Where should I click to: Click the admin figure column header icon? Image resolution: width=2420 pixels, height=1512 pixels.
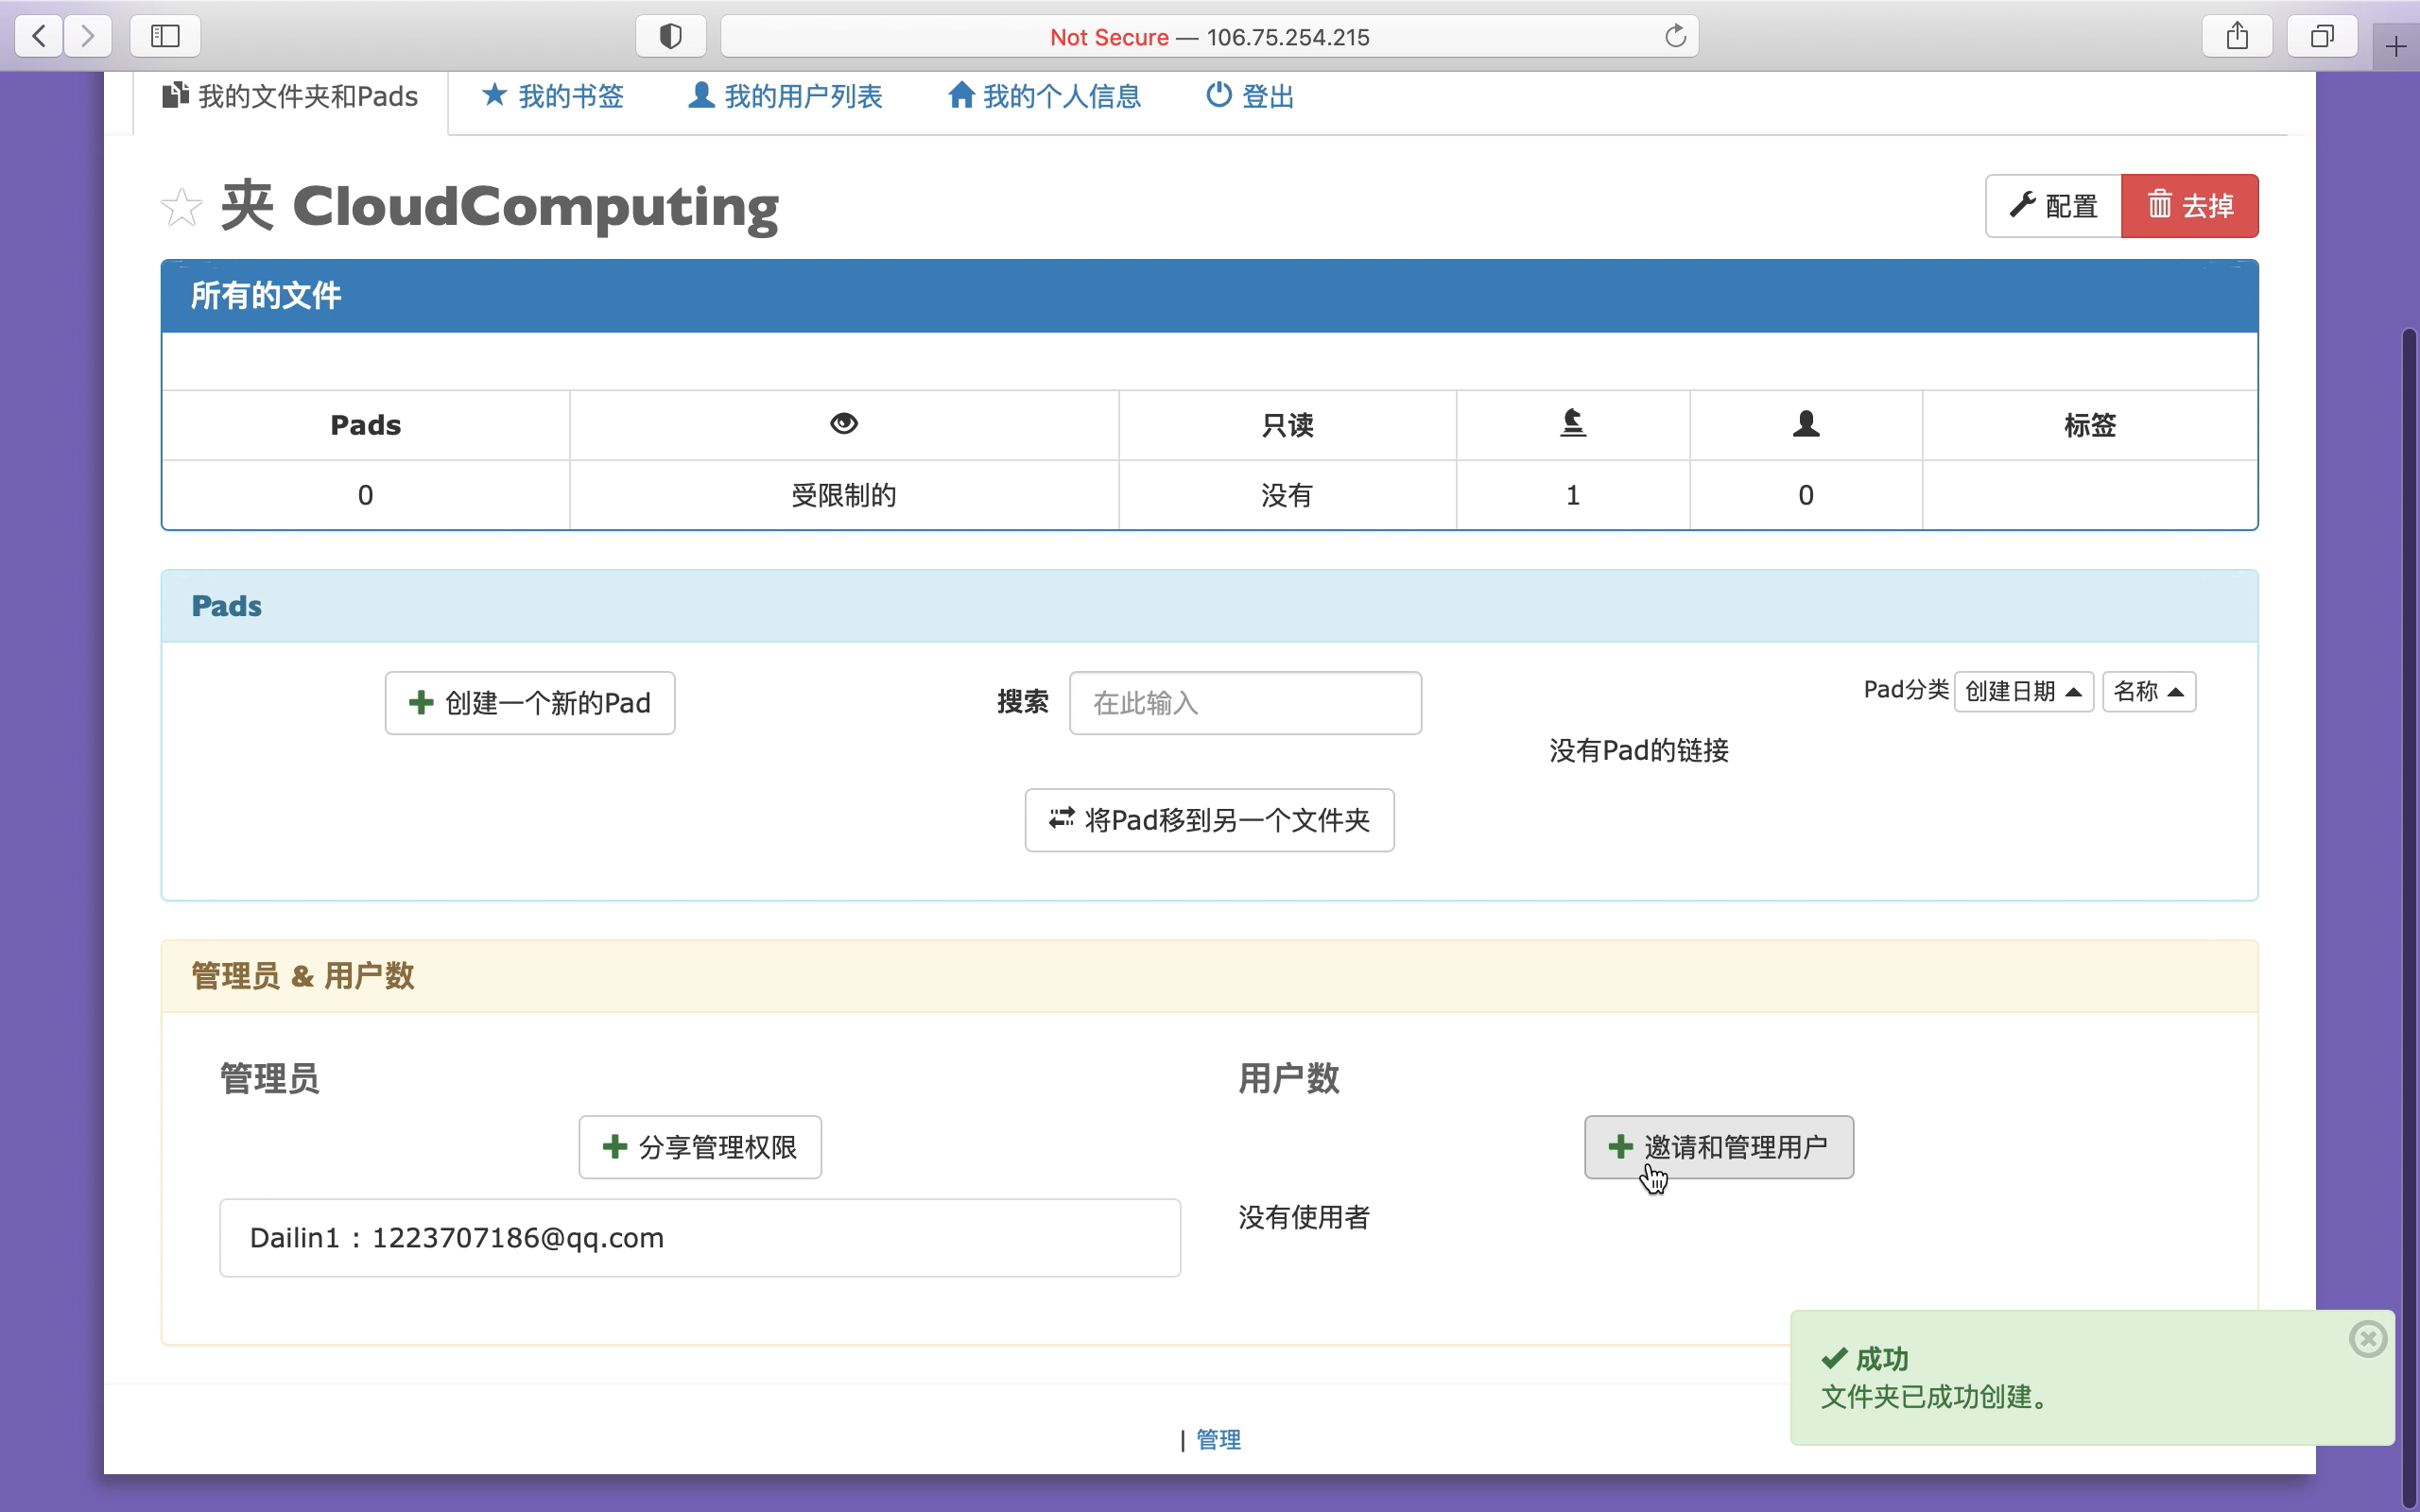[x=1573, y=424]
